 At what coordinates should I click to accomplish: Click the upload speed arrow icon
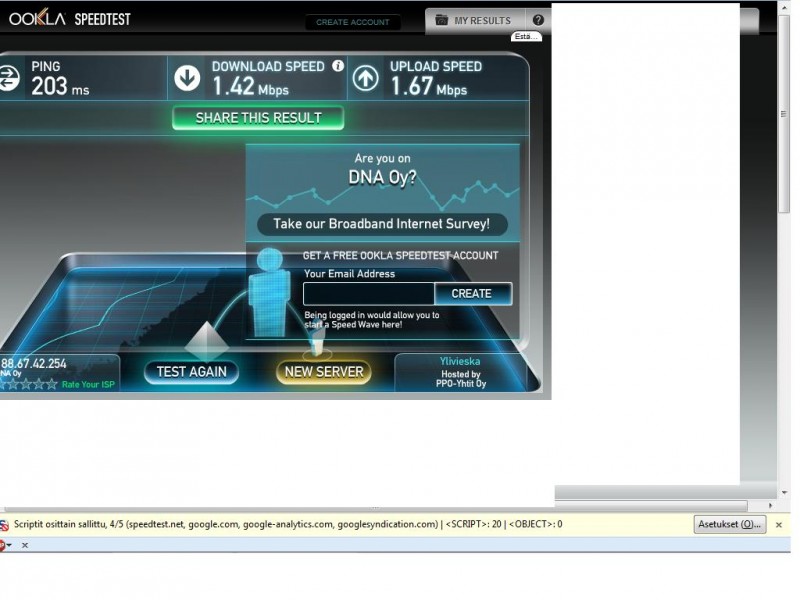pos(365,78)
